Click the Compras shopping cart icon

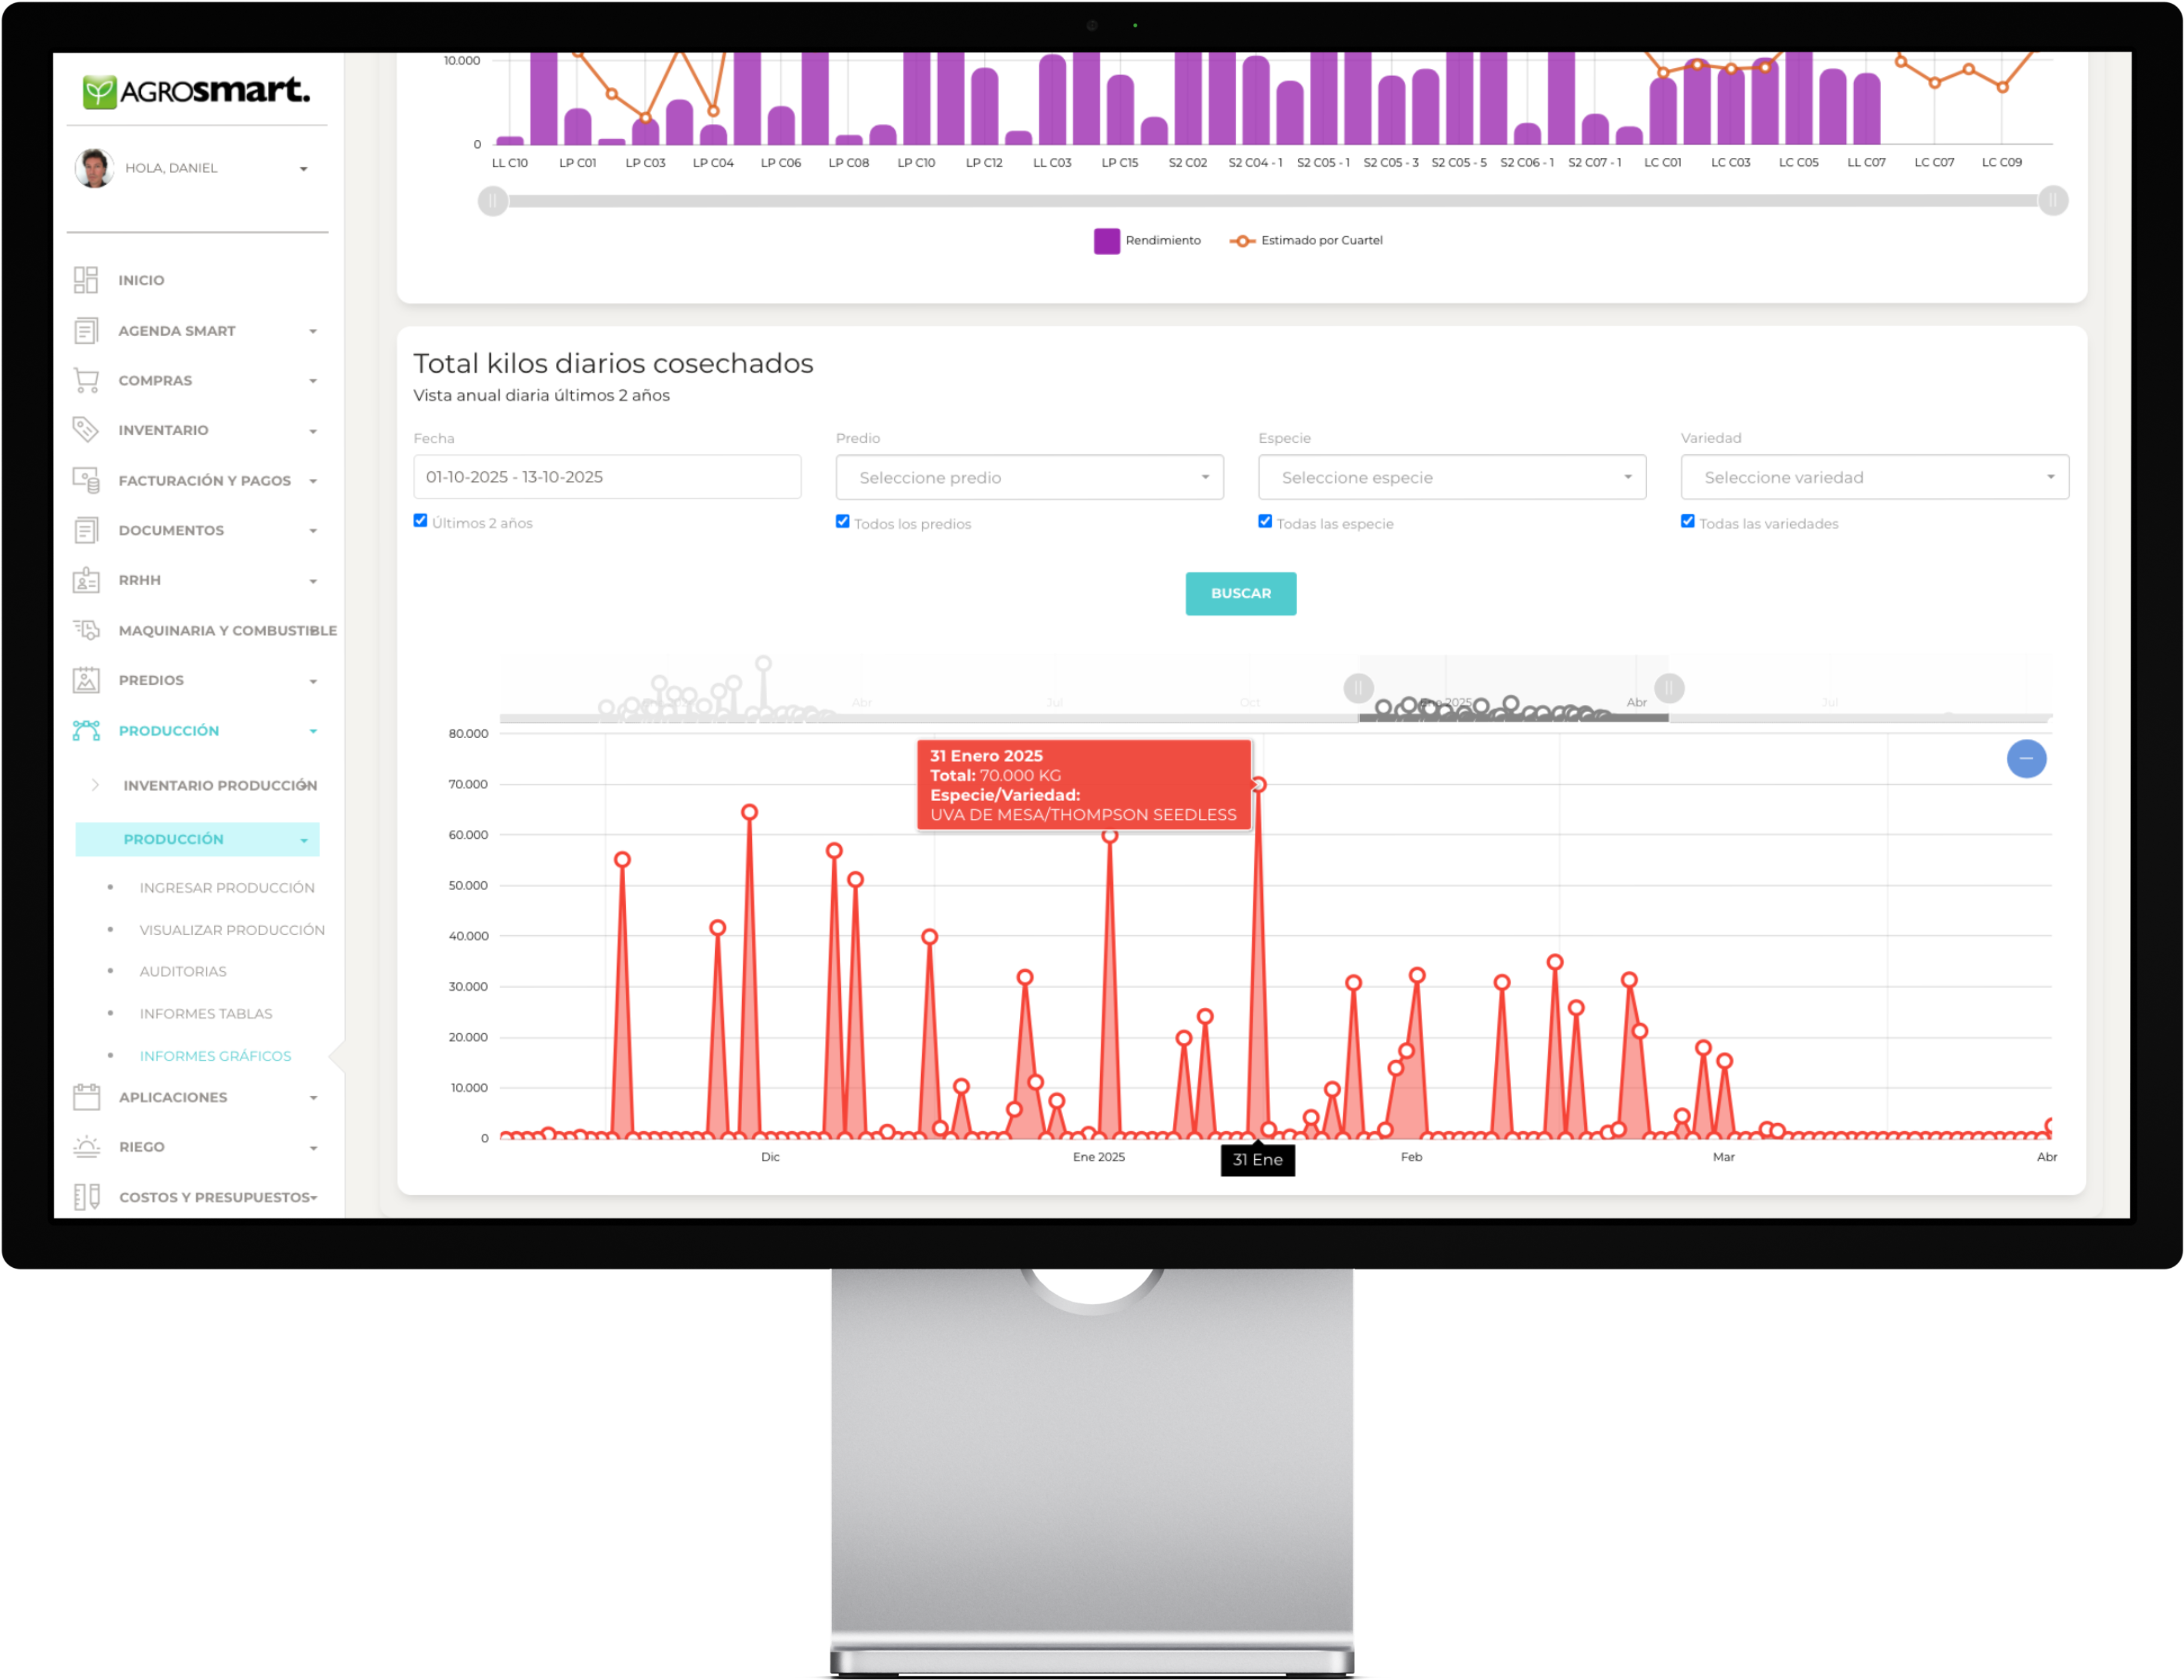point(86,380)
